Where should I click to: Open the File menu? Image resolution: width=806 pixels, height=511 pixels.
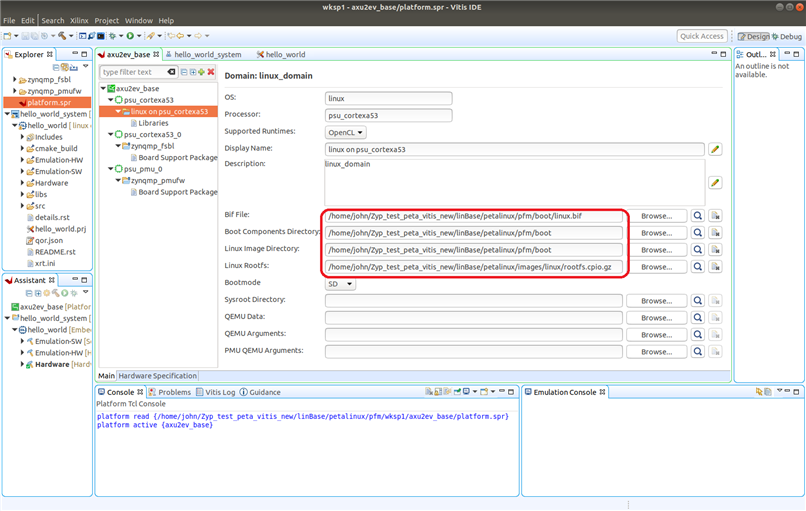[9, 21]
